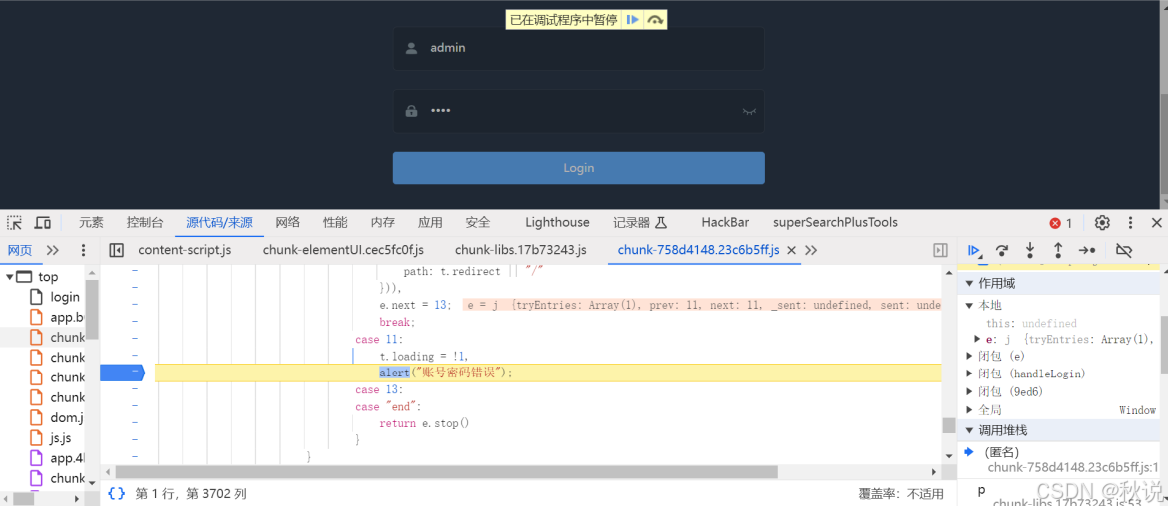Expand the 全局 scope
Screen dimensions: 1168x511
point(969,410)
